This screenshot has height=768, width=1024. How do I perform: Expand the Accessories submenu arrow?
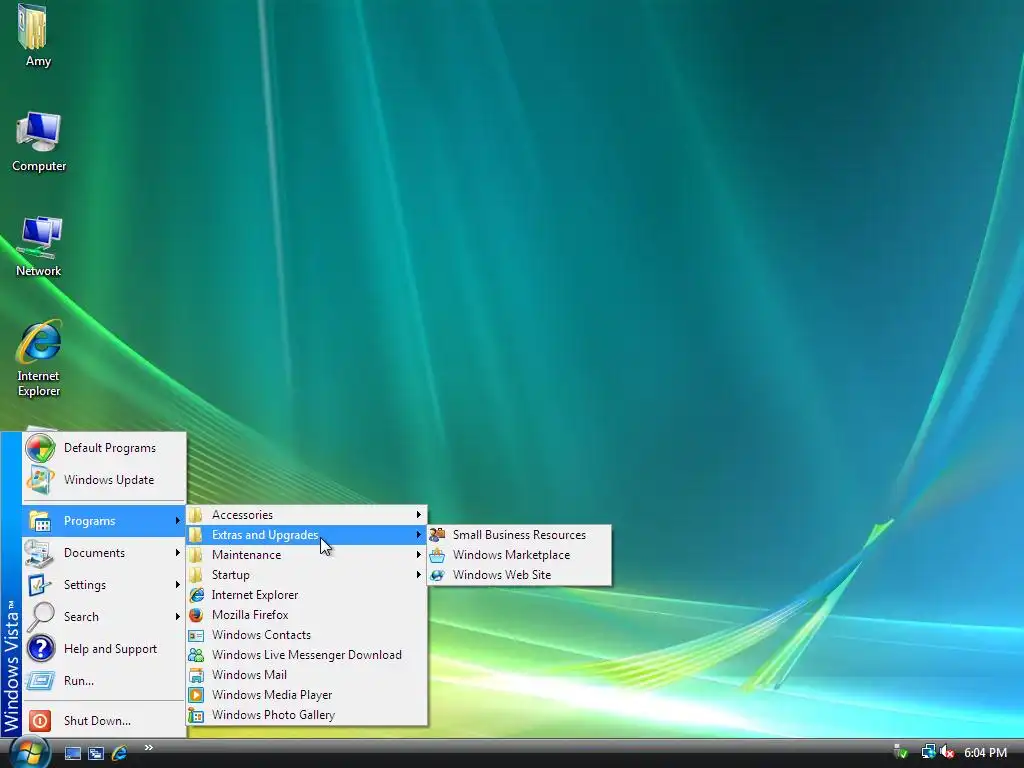coord(419,515)
